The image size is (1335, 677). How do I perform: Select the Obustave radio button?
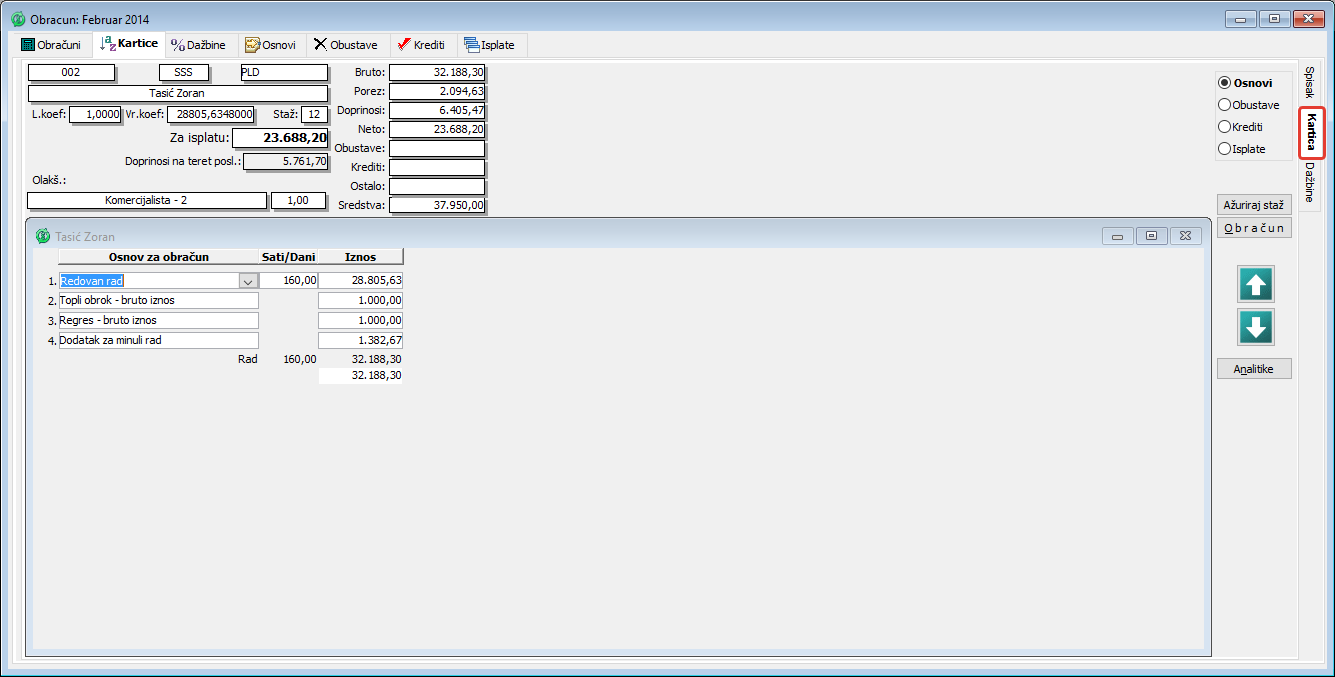tap(1224, 105)
